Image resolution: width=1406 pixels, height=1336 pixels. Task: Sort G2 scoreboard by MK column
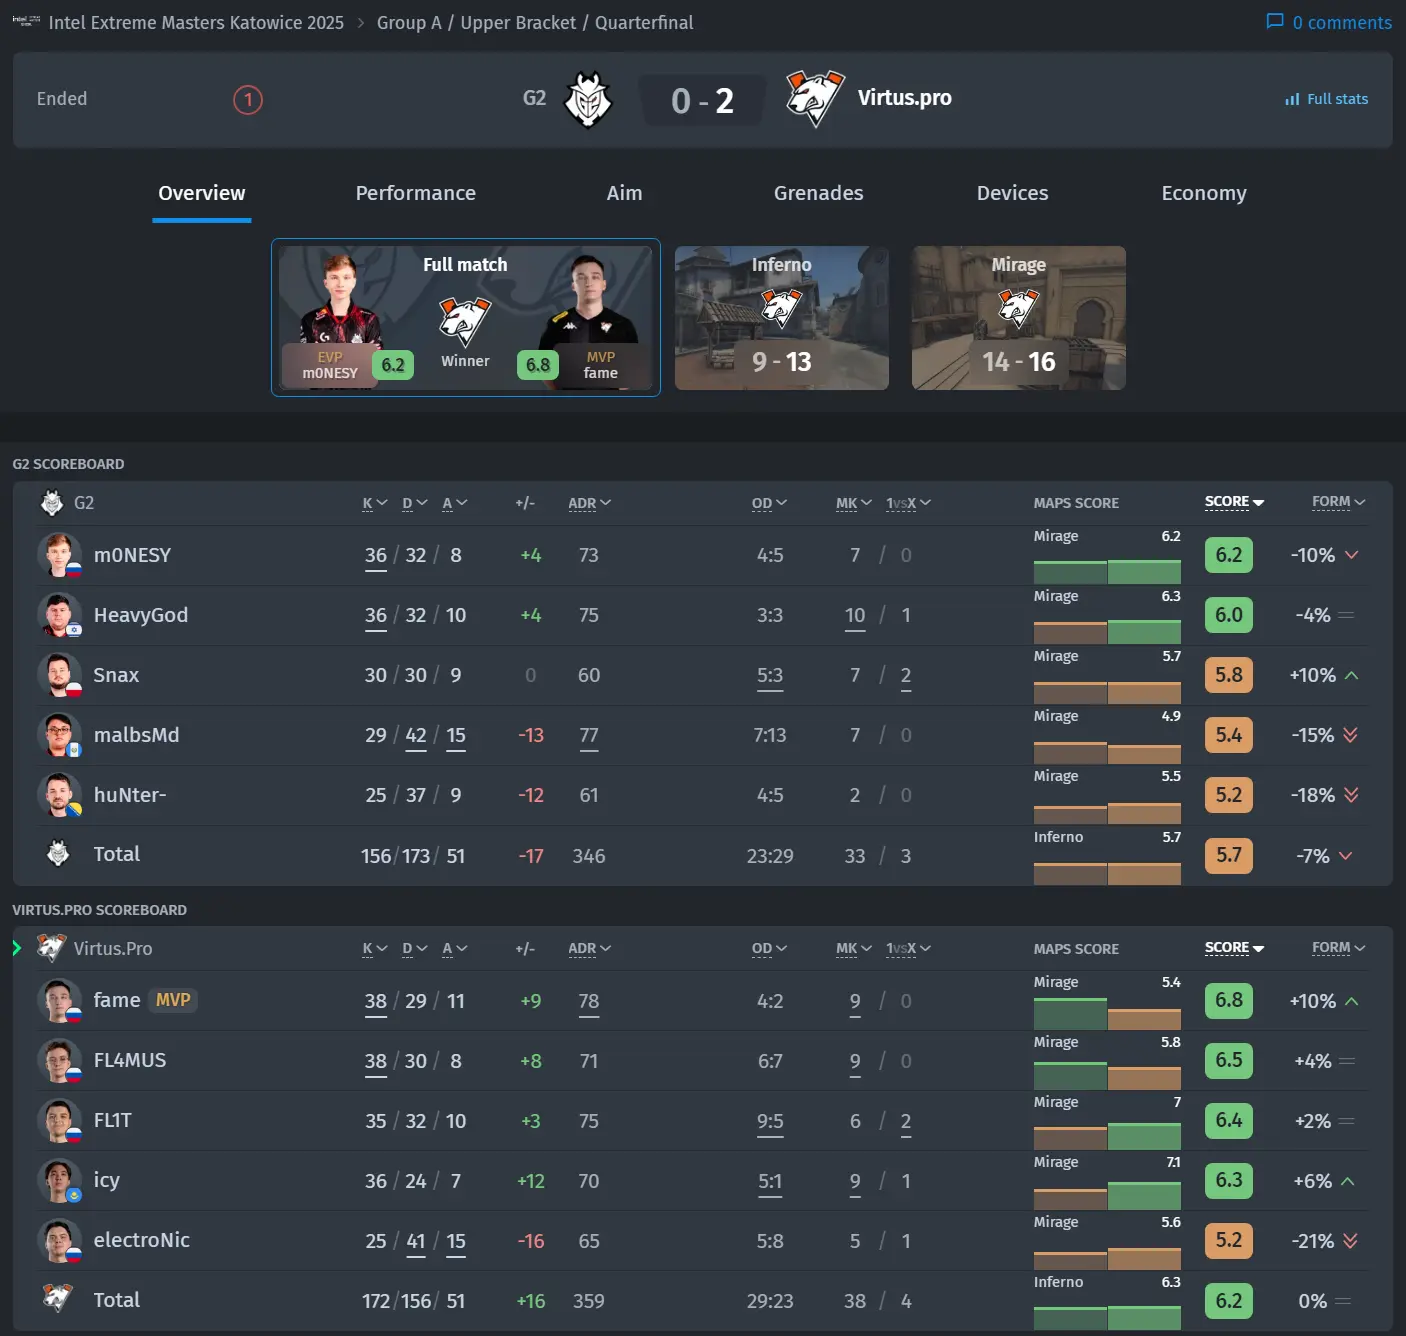tap(854, 503)
